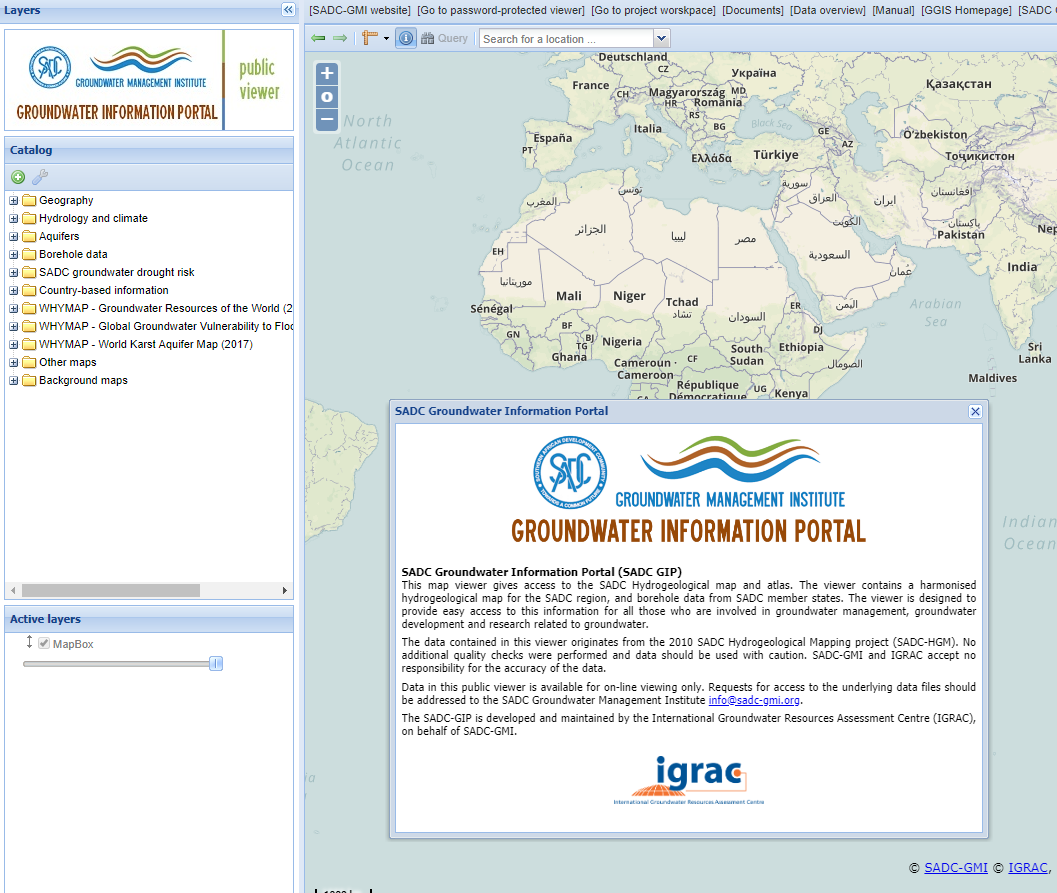Expand the Aquifers folder
The height and width of the screenshot is (893, 1057).
(x=14, y=237)
